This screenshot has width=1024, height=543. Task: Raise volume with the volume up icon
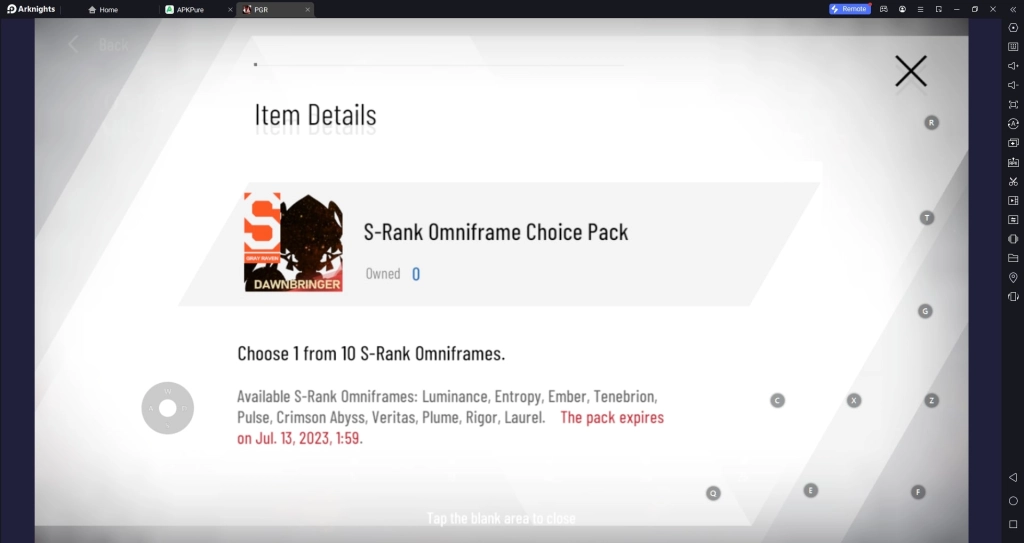(1013, 66)
